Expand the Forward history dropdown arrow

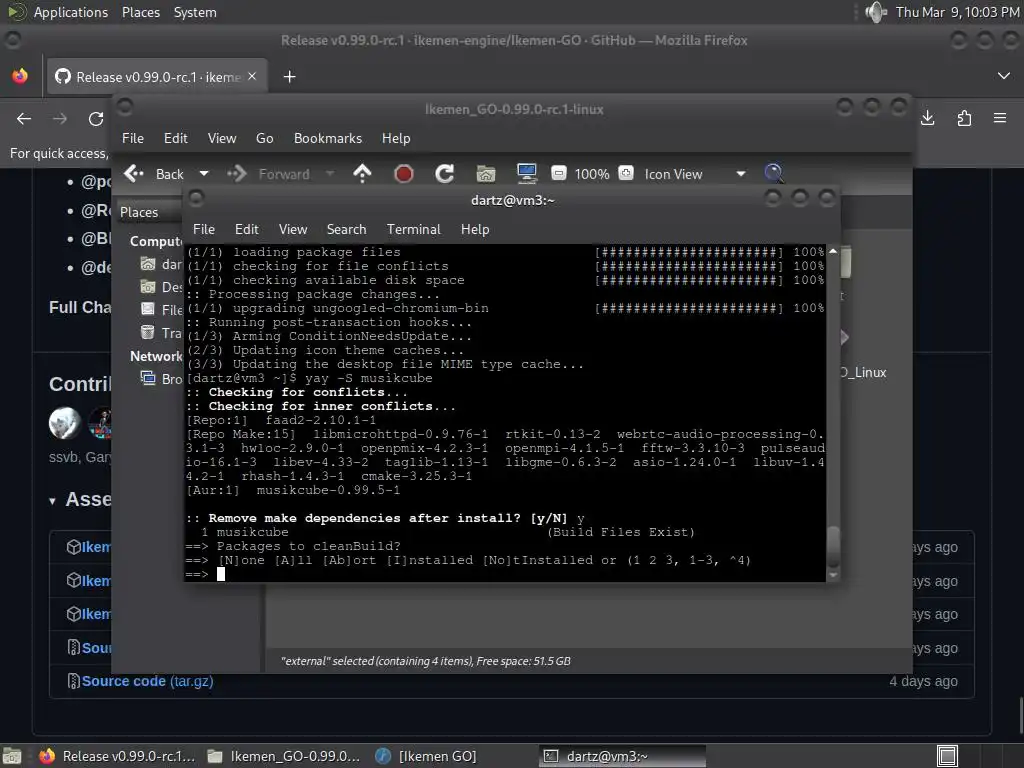tap(330, 174)
